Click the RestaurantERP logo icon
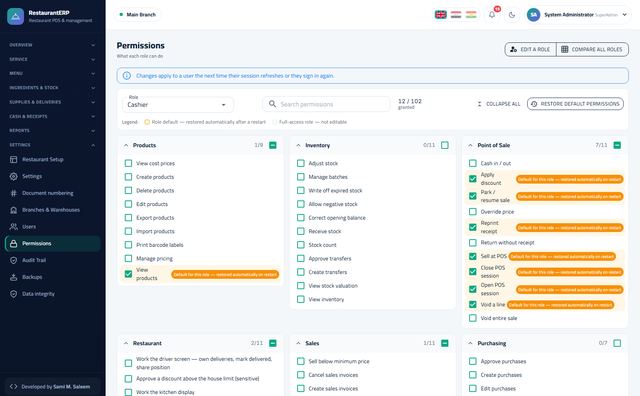This screenshot has height=396, width=640. click(16, 16)
